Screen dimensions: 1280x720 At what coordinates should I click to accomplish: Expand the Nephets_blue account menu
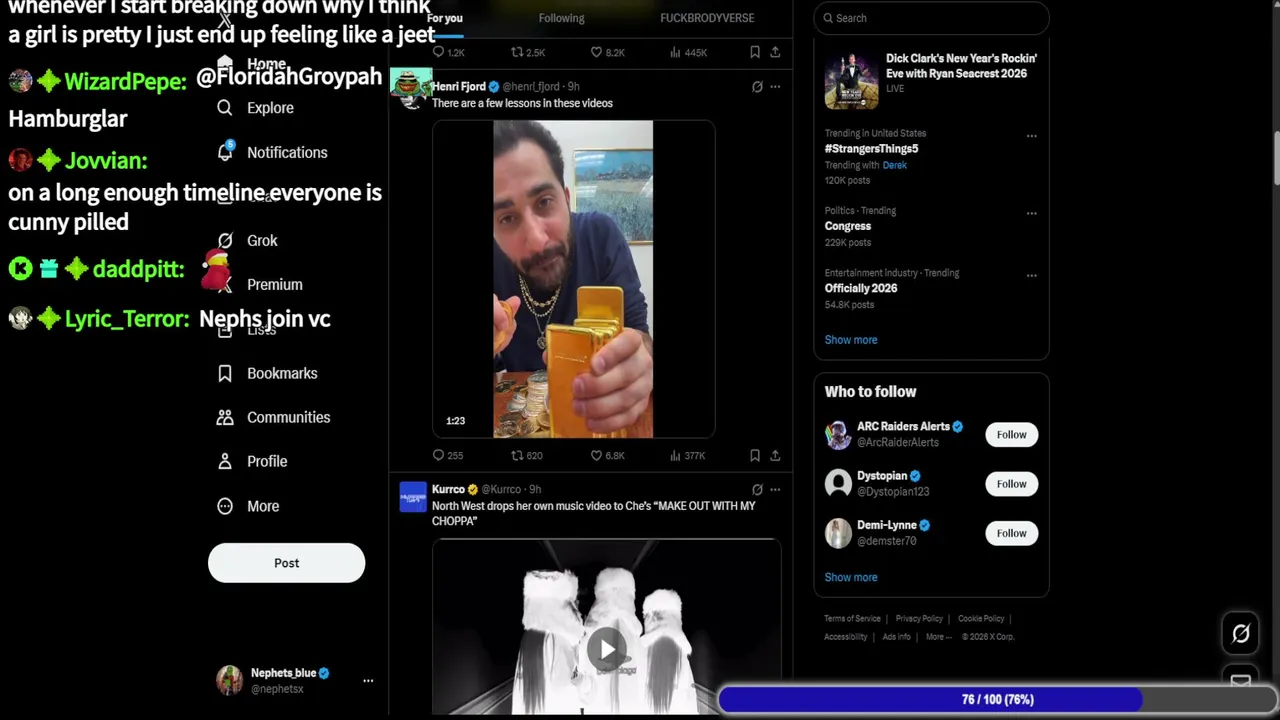[x=368, y=680]
